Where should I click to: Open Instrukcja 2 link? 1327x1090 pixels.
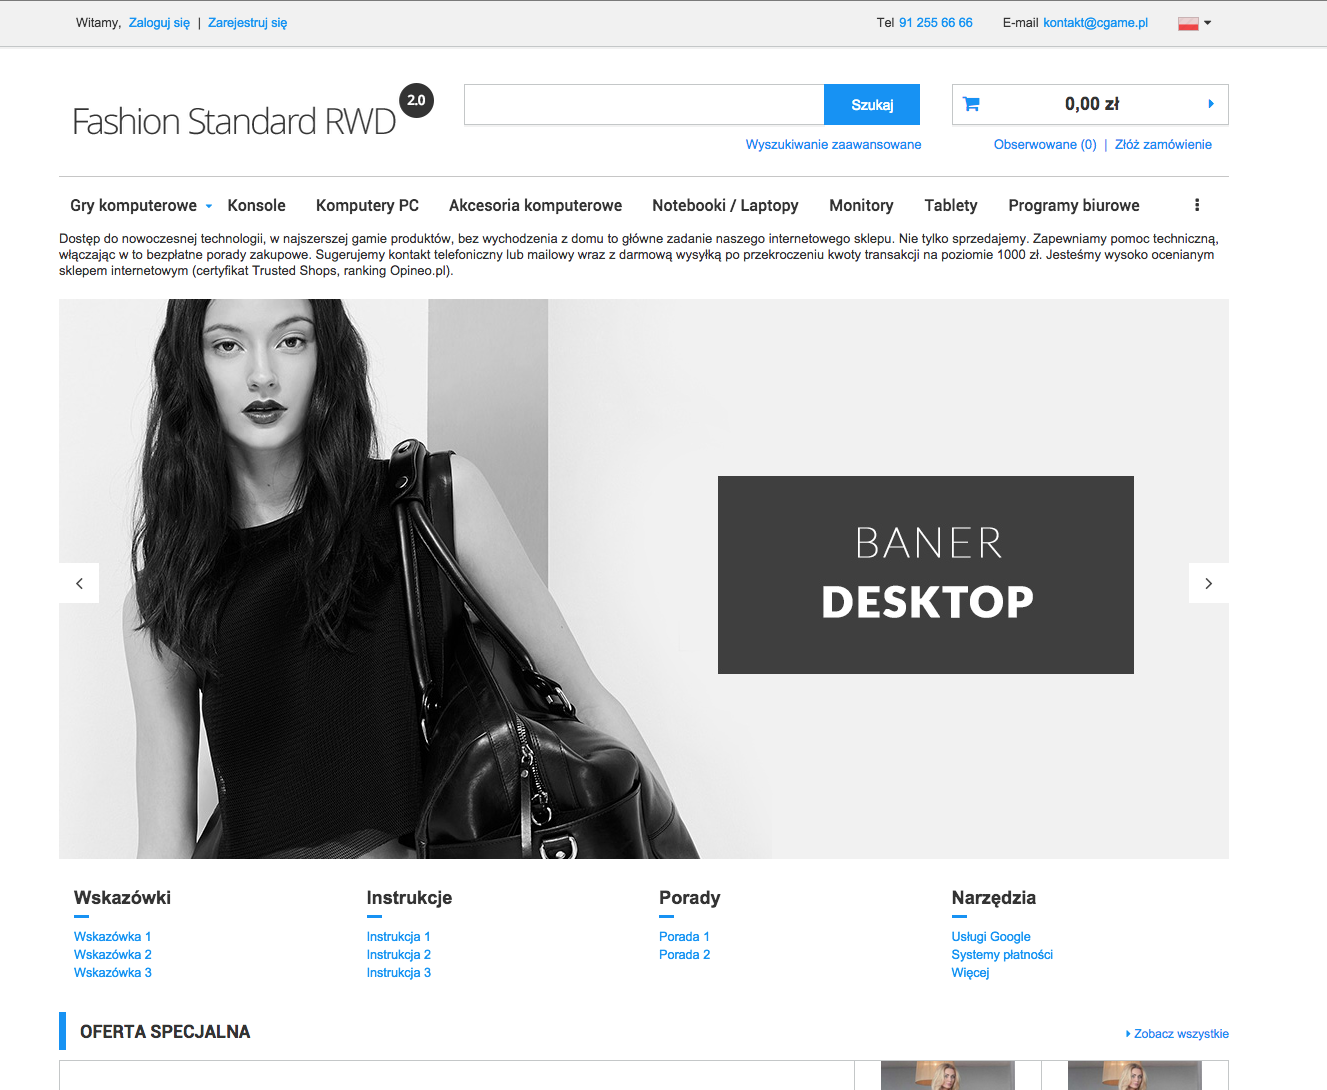click(398, 955)
